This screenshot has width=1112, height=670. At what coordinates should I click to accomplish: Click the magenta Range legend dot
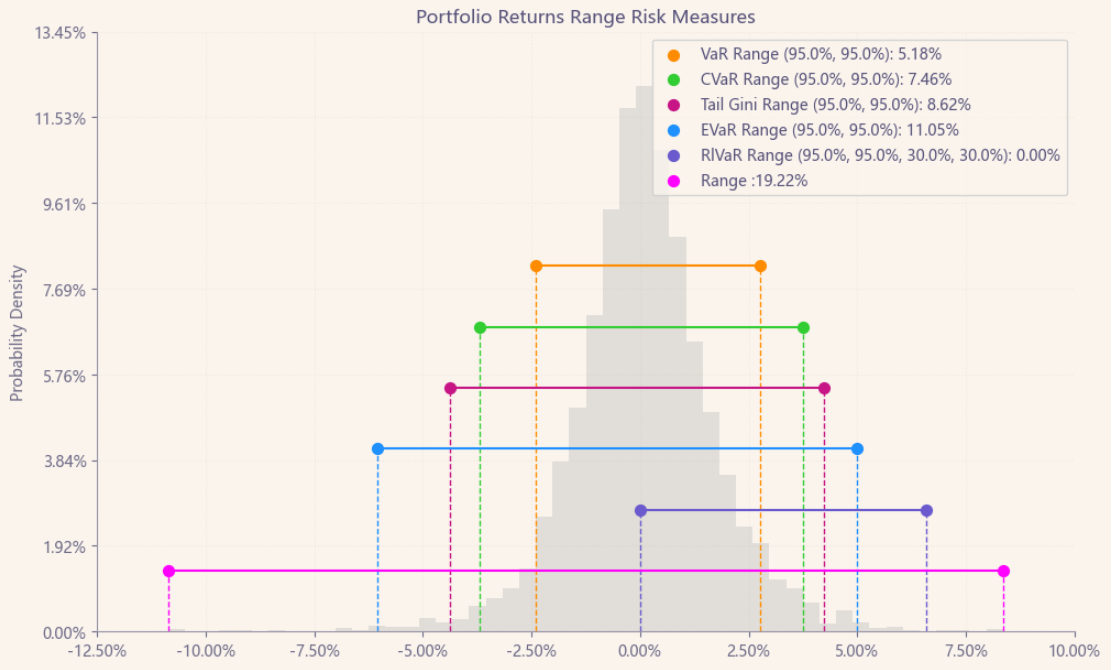tap(673, 181)
